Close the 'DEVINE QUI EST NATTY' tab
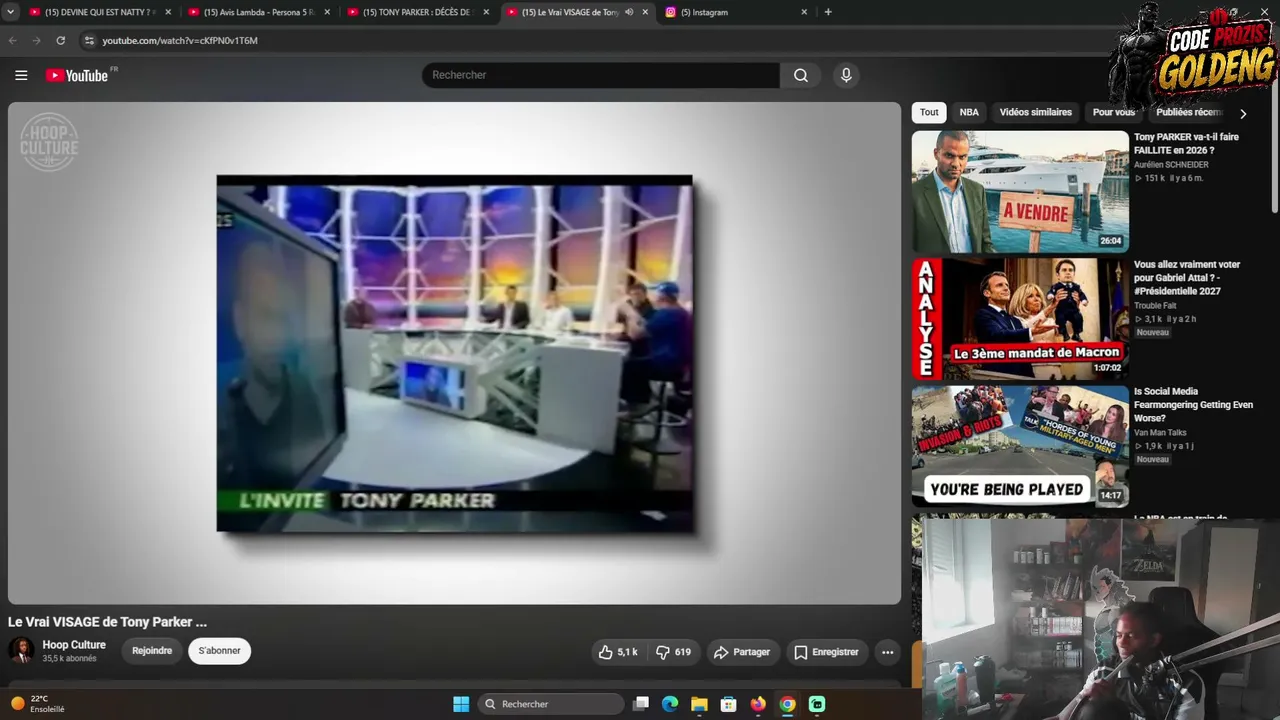This screenshot has width=1280, height=720. coord(168,12)
